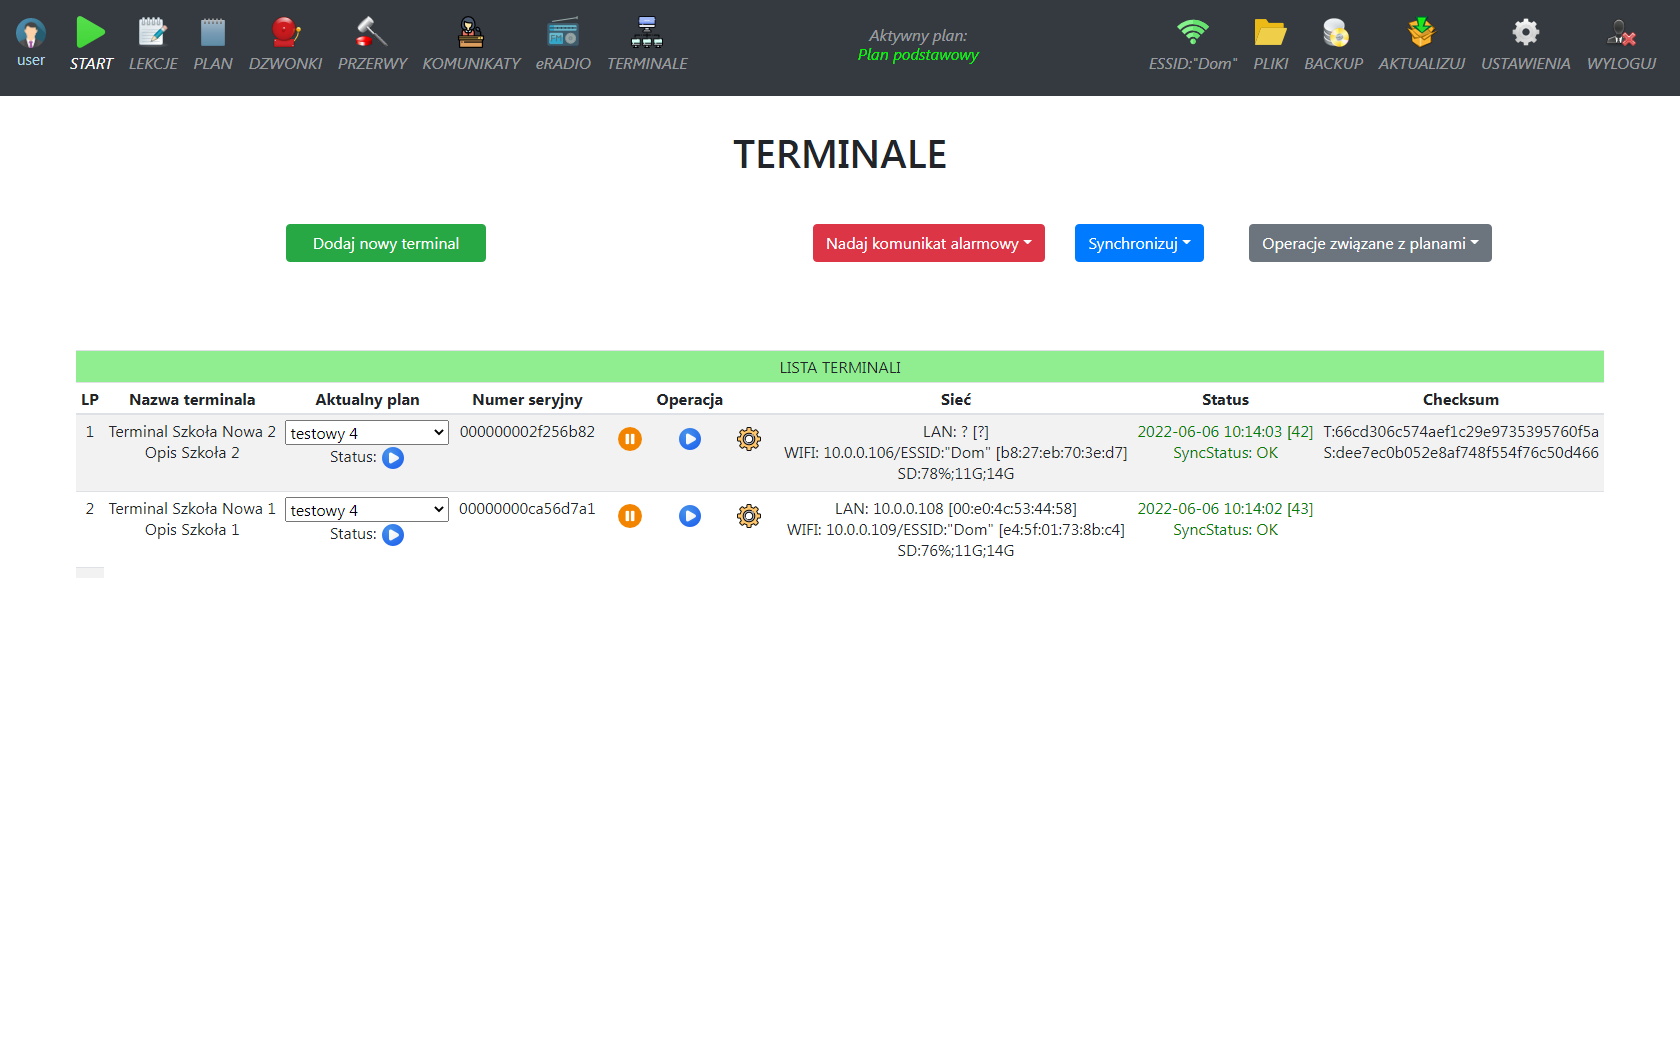This screenshot has width=1680, height=1050.
Task: Click the ESSID "Dom" wifi icon
Action: click(1193, 32)
